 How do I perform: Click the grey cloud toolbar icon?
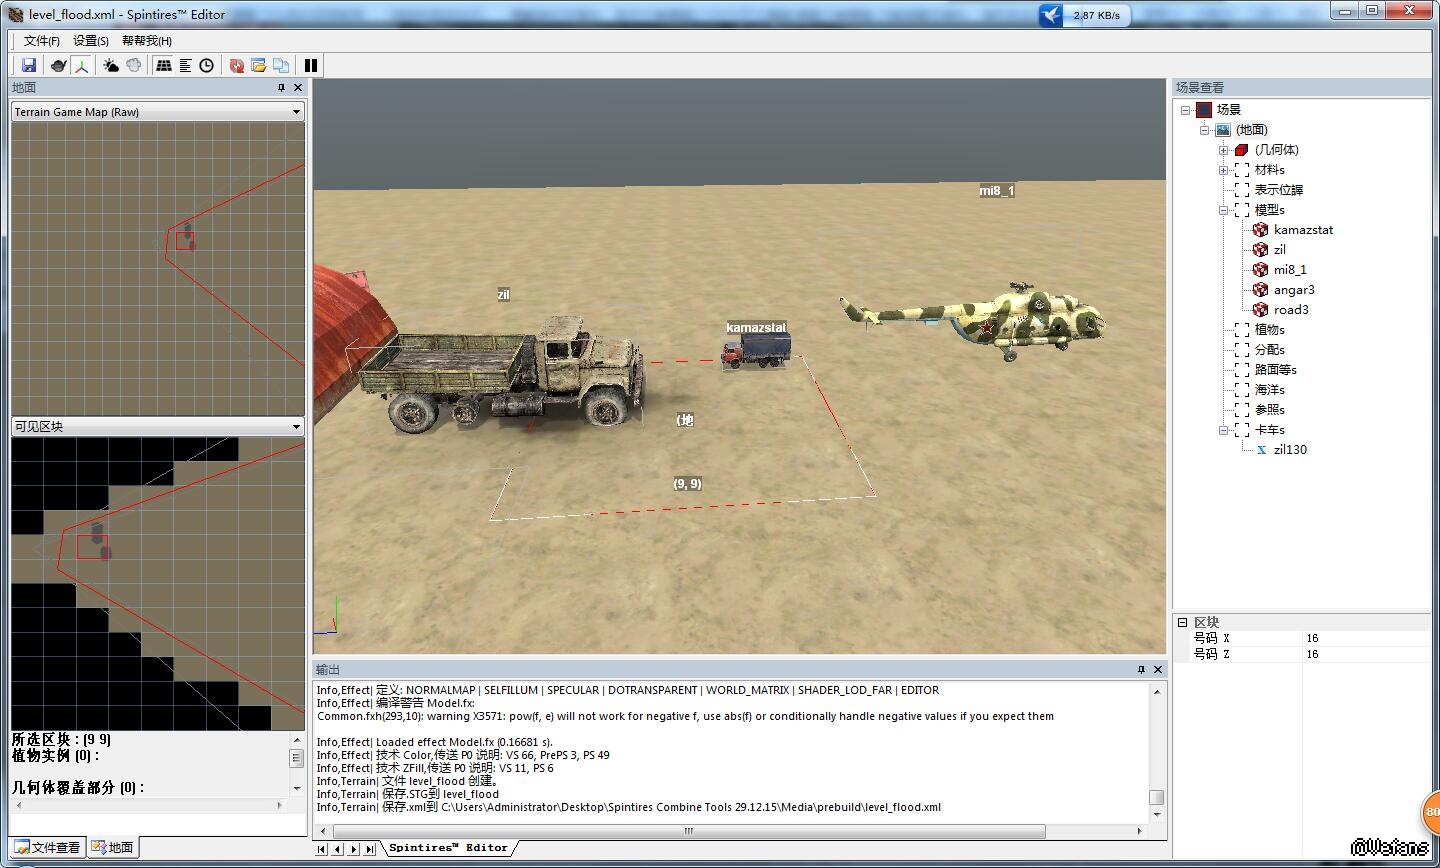[x=134, y=65]
